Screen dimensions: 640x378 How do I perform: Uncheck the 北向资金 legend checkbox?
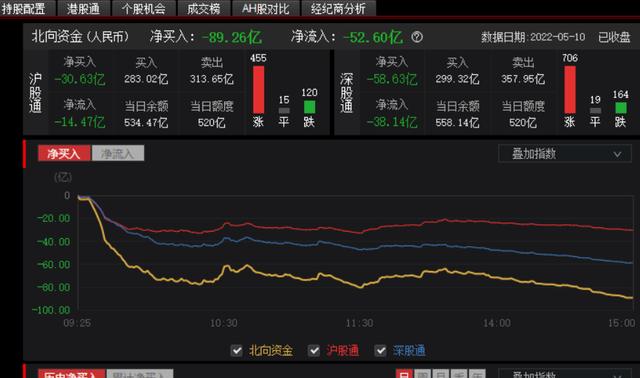236,350
